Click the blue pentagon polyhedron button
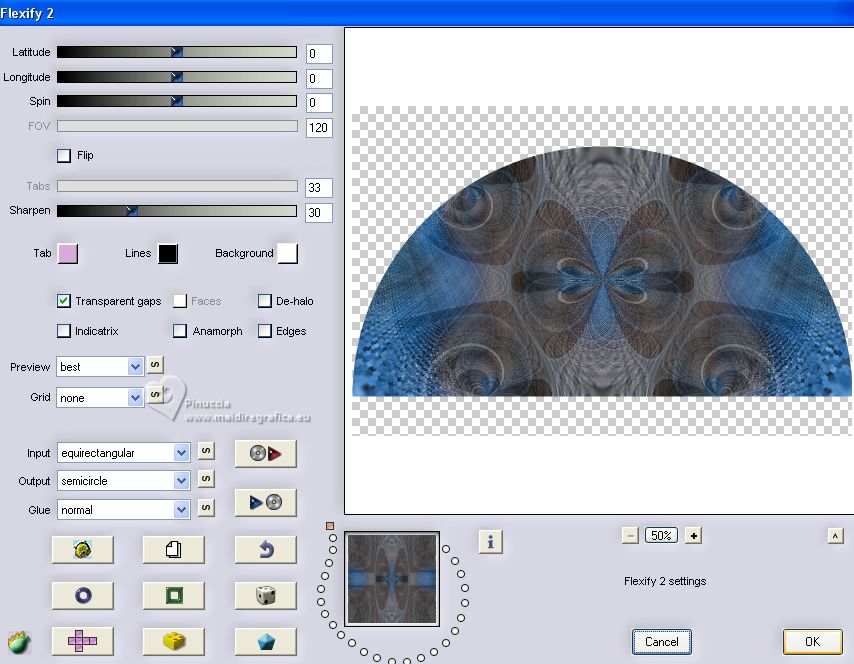 coord(266,641)
